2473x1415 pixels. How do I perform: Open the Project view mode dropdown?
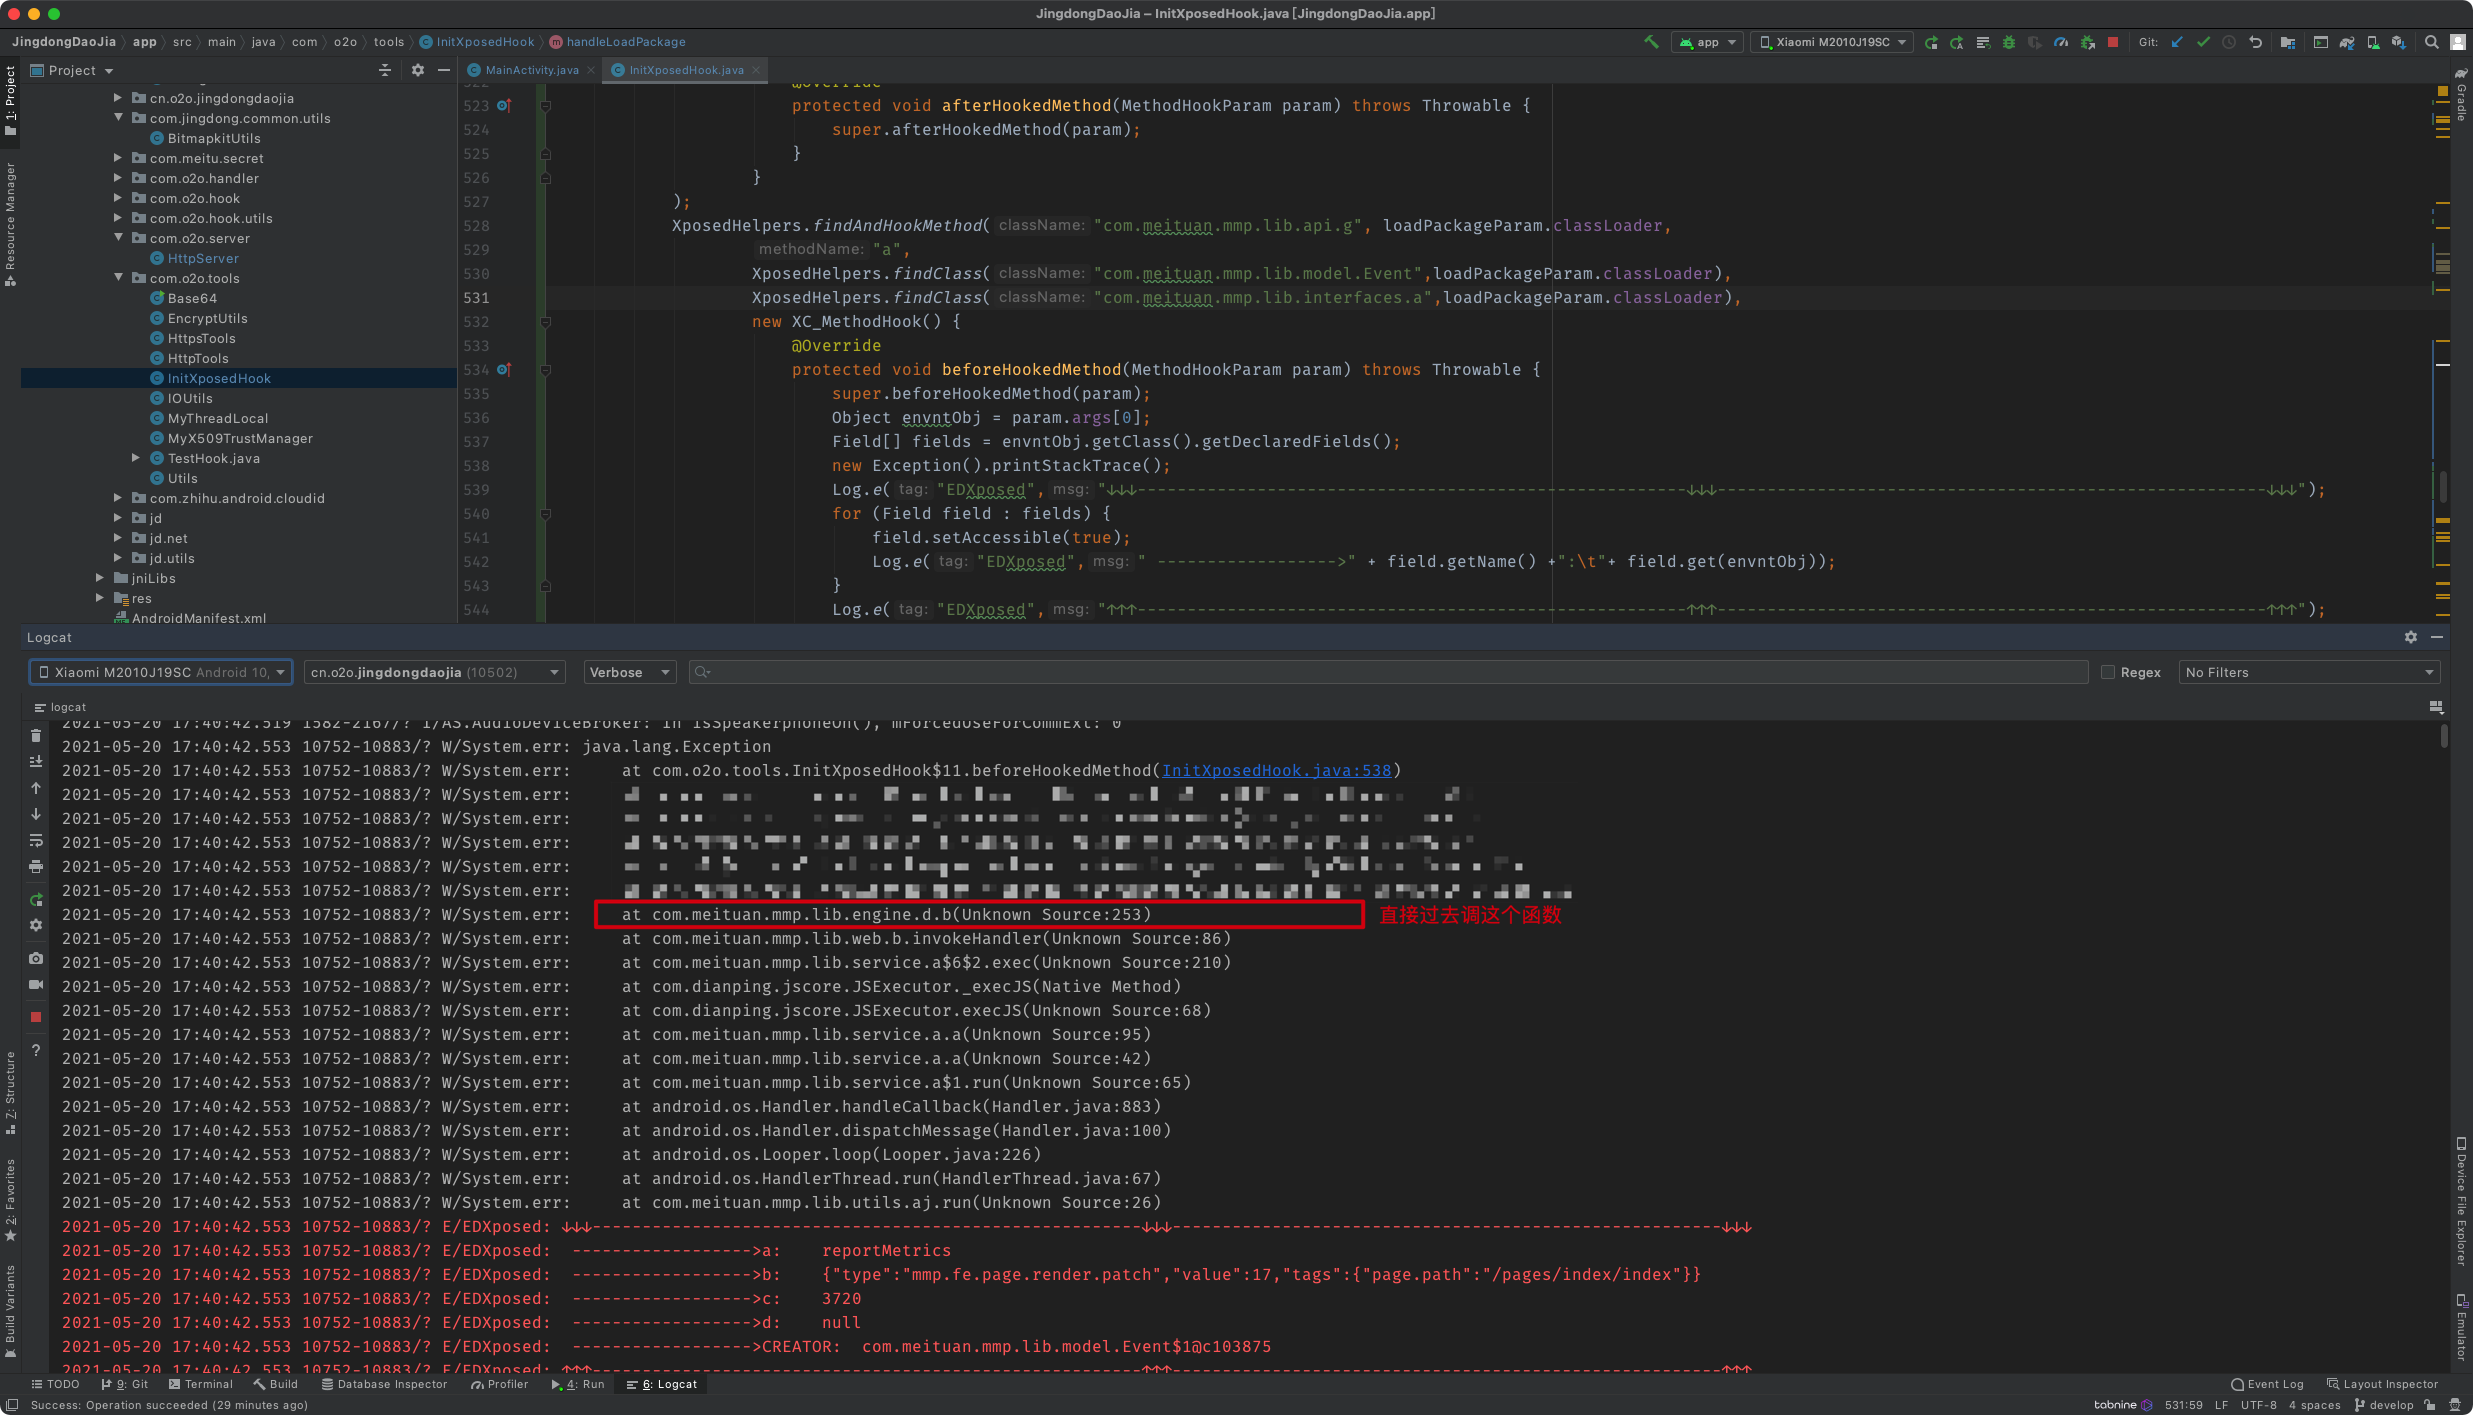point(72,70)
